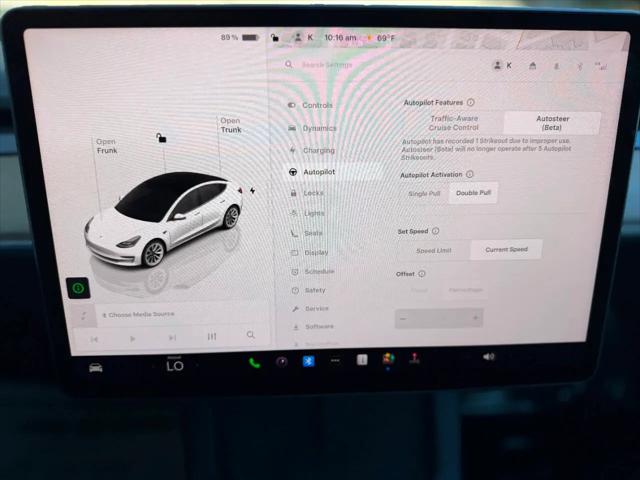Tap the HomeLink garage icon
This screenshot has width=640, height=480.
coord(532,66)
